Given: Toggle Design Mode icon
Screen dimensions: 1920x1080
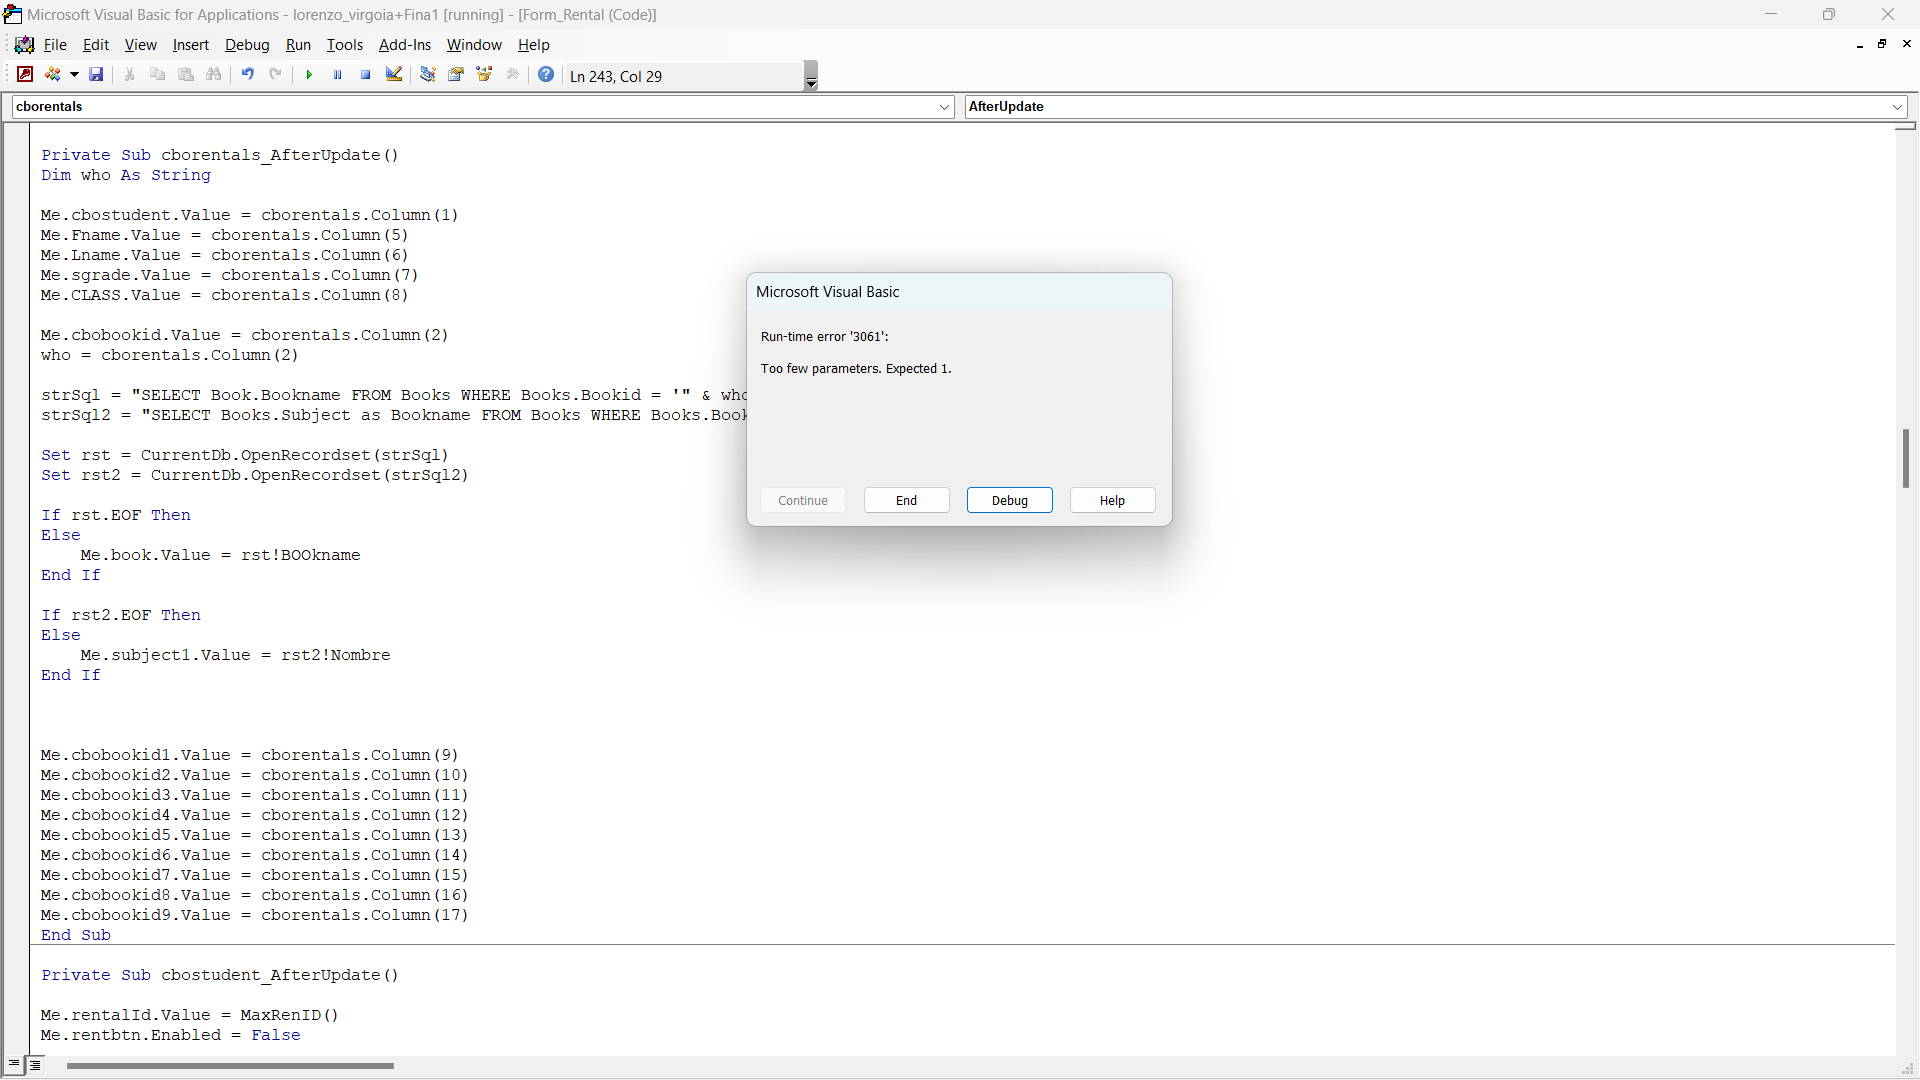Looking at the screenshot, I should [x=394, y=75].
